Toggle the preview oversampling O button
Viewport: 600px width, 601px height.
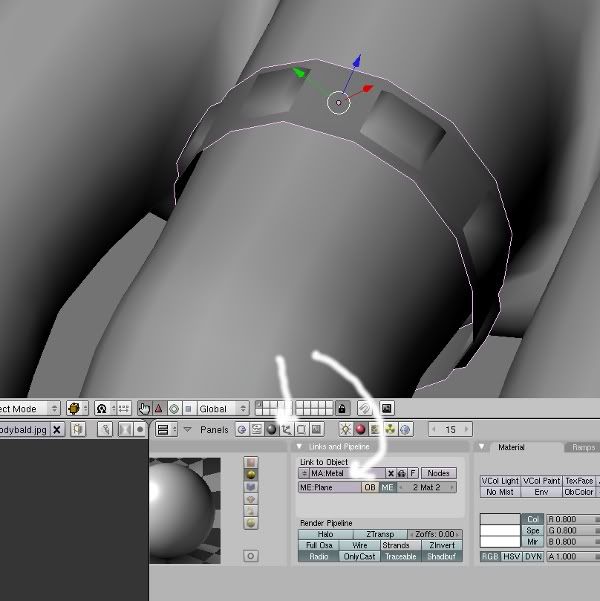251,556
